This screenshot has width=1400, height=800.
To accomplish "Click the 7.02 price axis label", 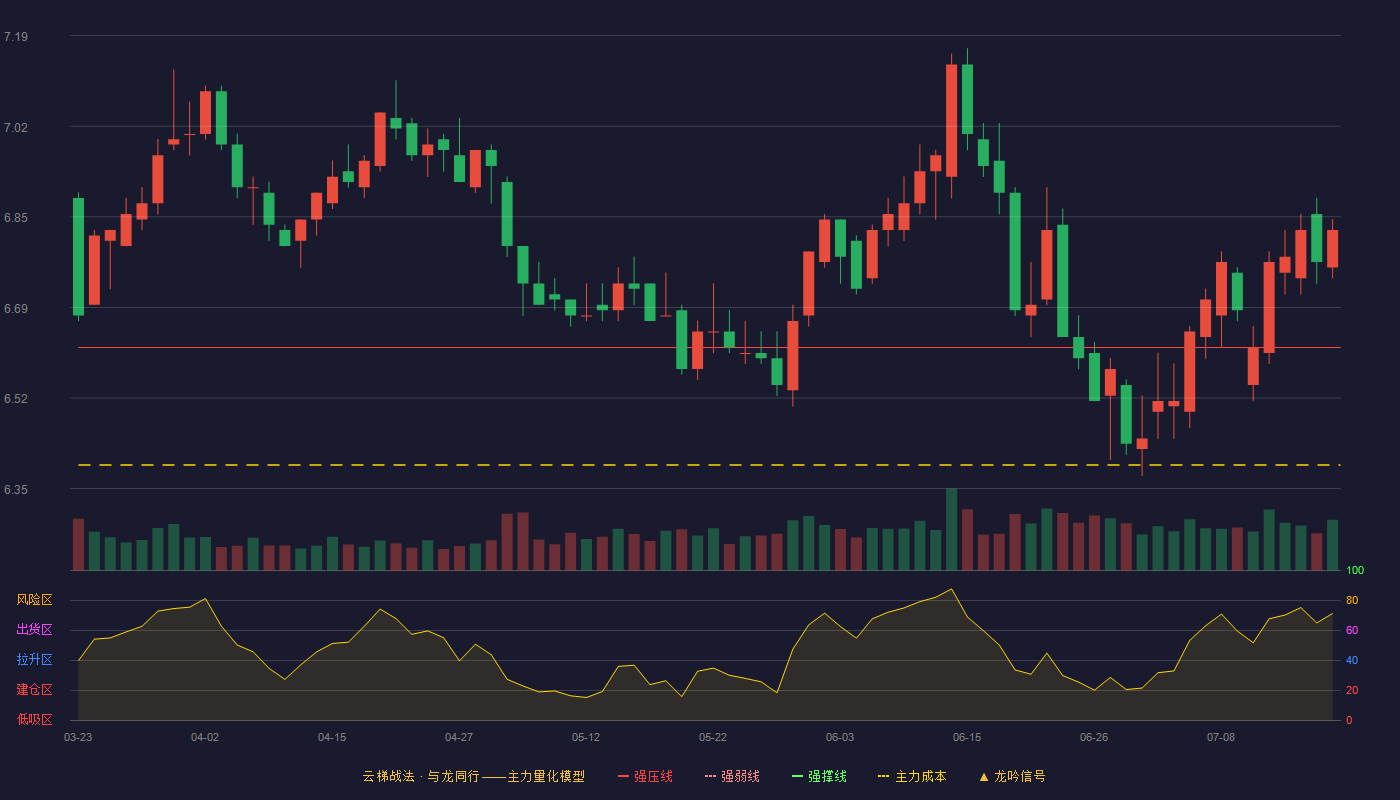I will [x=16, y=128].
